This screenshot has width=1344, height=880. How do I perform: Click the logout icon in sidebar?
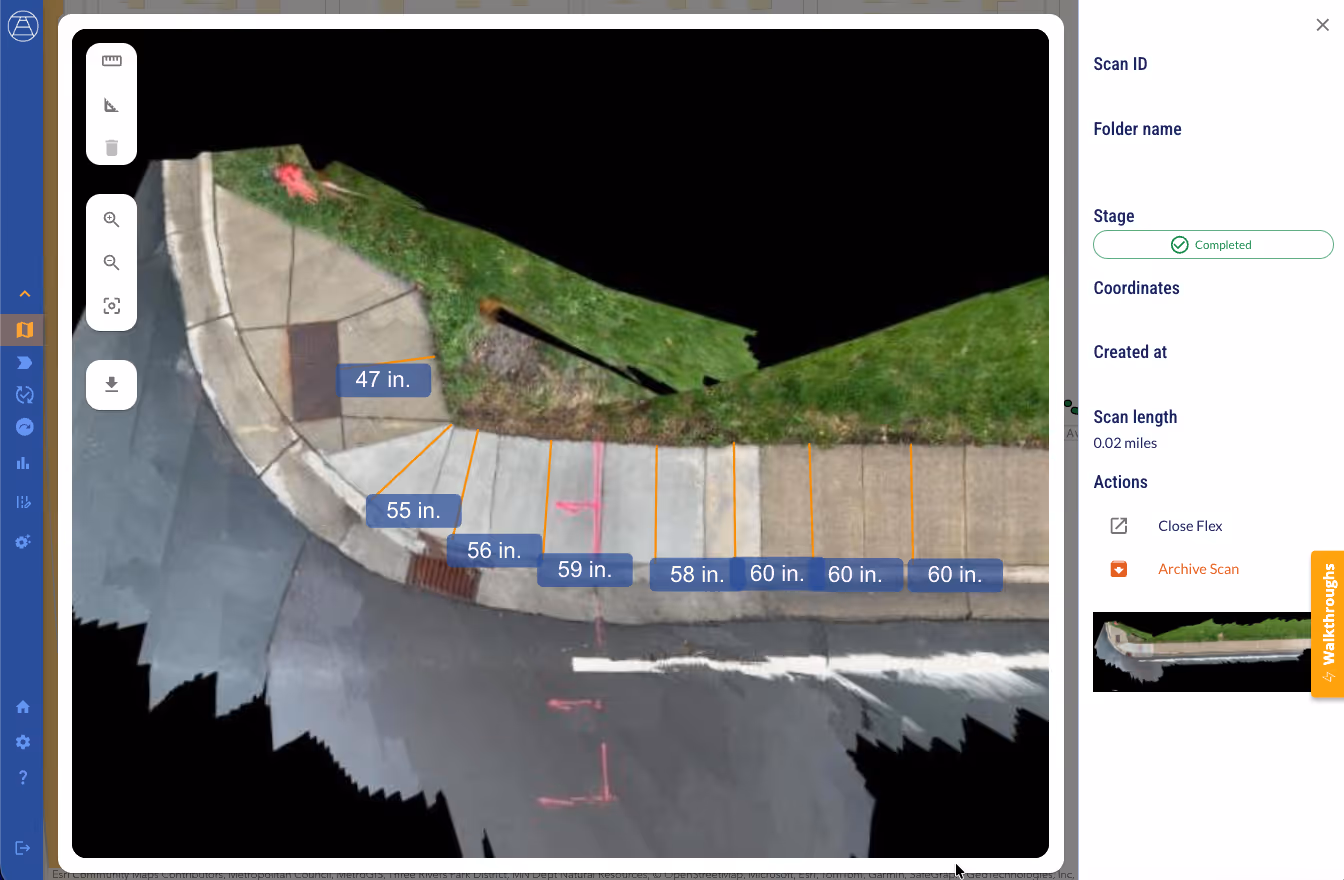pyautogui.click(x=23, y=848)
